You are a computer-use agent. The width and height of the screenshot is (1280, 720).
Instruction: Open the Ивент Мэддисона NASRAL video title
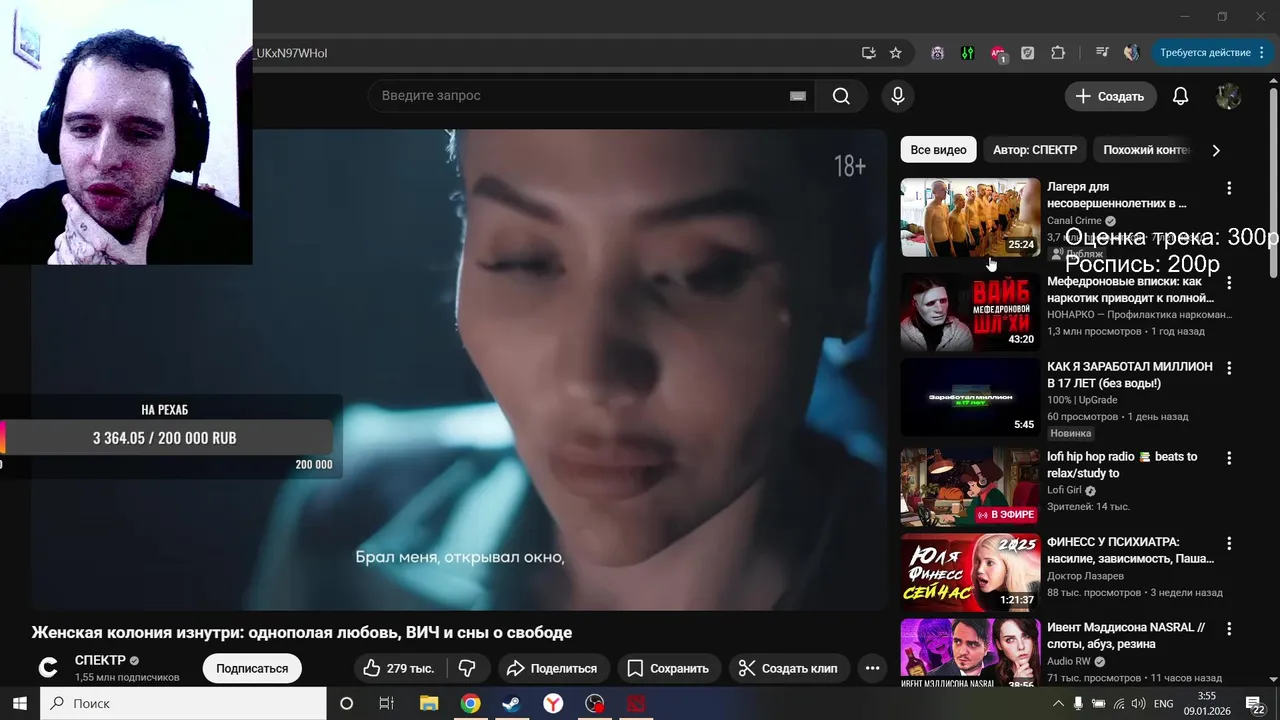click(x=1126, y=636)
